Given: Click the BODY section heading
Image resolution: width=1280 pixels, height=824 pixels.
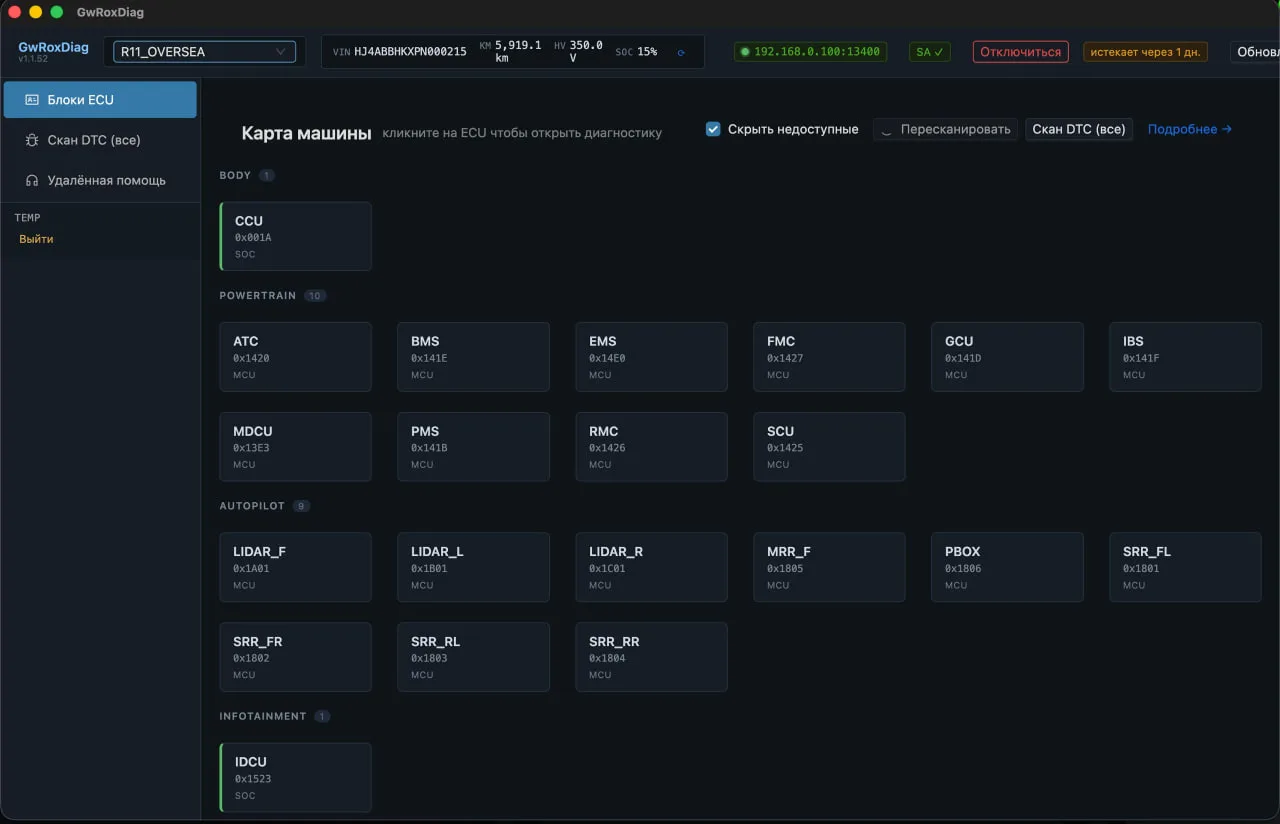Looking at the screenshot, I should (x=235, y=175).
